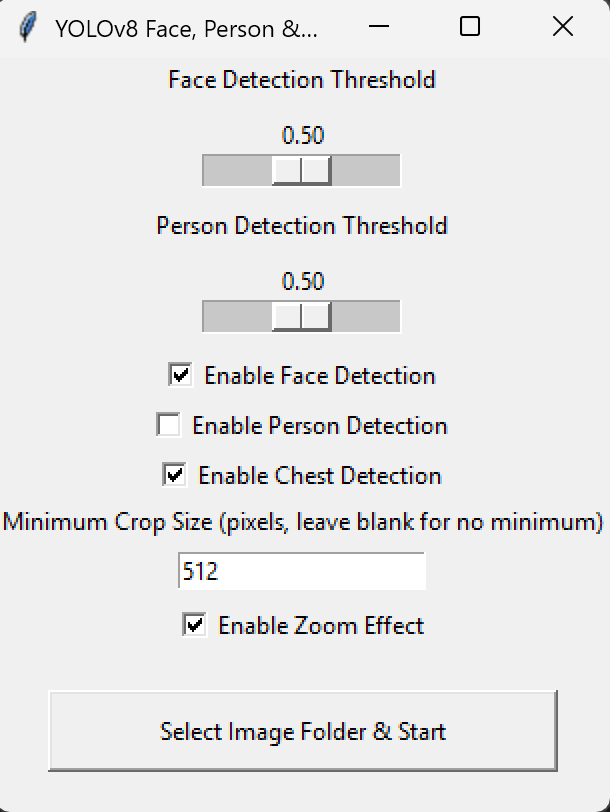This screenshot has width=610, height=812.
Task: Close the YOLOv8 window
Action: (x=563, y=28)
